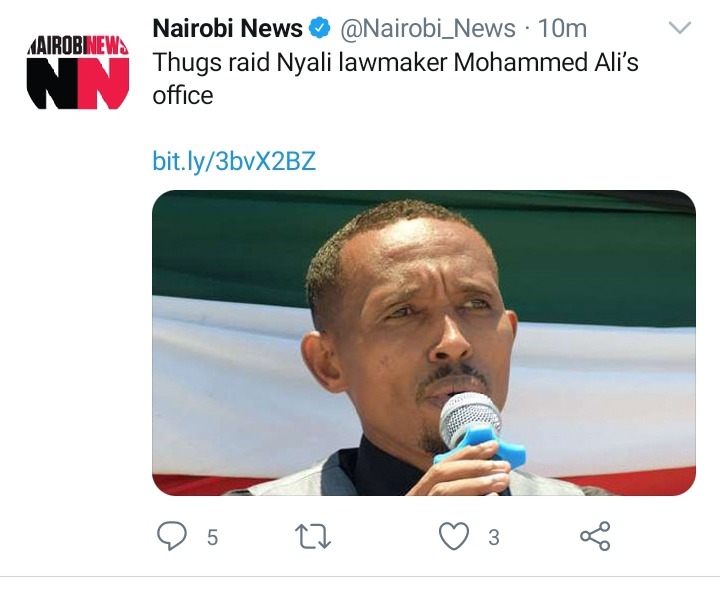
Task: Click the tweet text about Mohammed Ali
Action: 395,79
